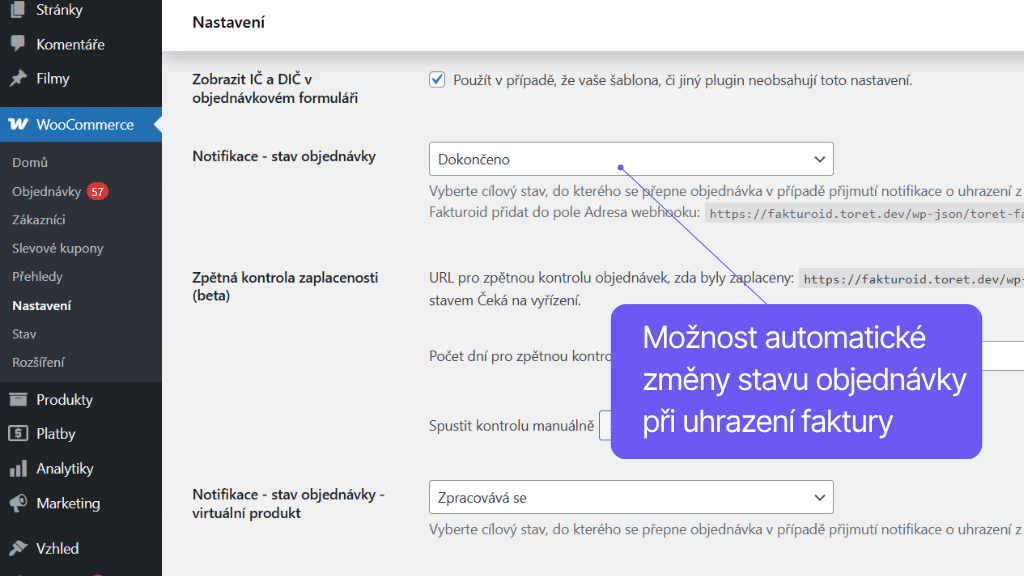Select Přehledy in WooCommerce submenu
The width and height of the screenshot is (1024, 576).
pos(37,277)
